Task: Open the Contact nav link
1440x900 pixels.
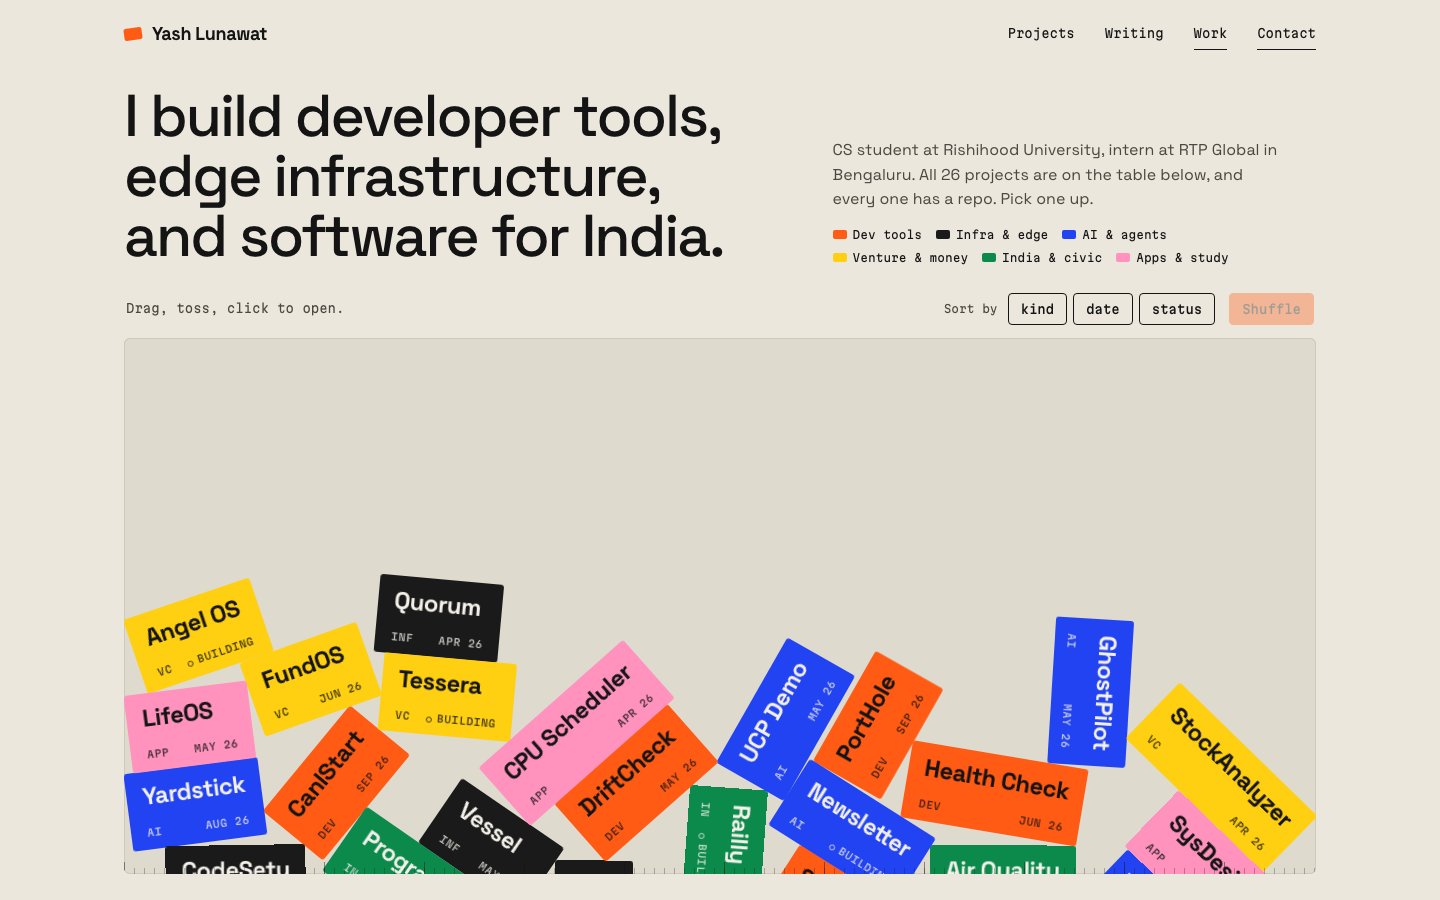Action: (1286, 33)
